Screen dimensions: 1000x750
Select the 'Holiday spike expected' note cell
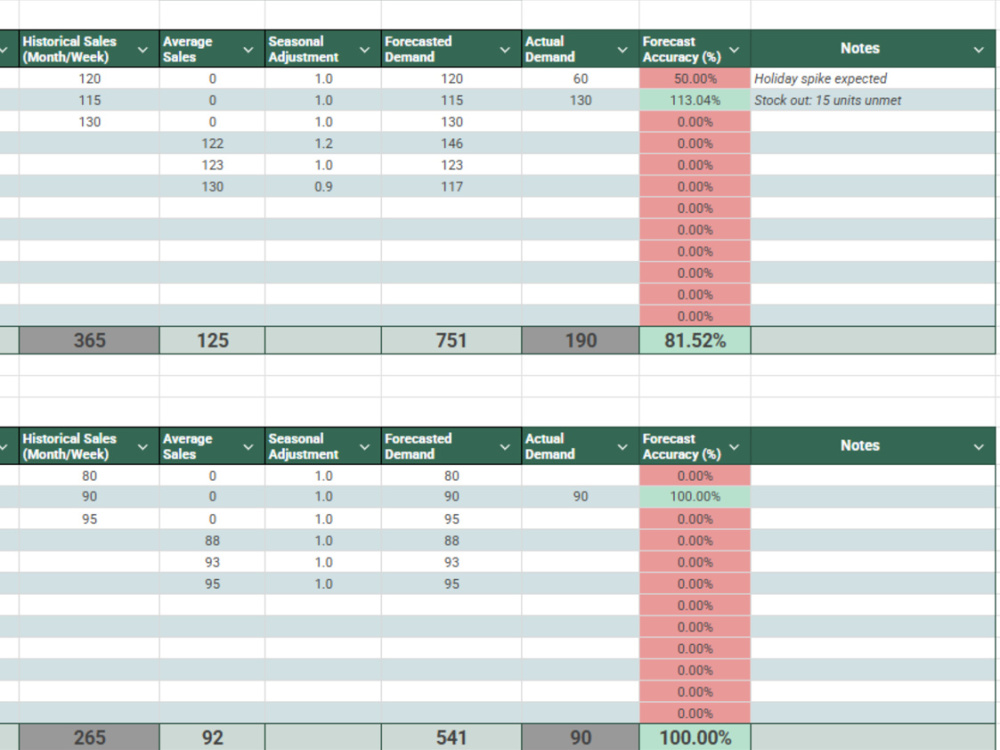pyautogui.click(x=872, y=78)
